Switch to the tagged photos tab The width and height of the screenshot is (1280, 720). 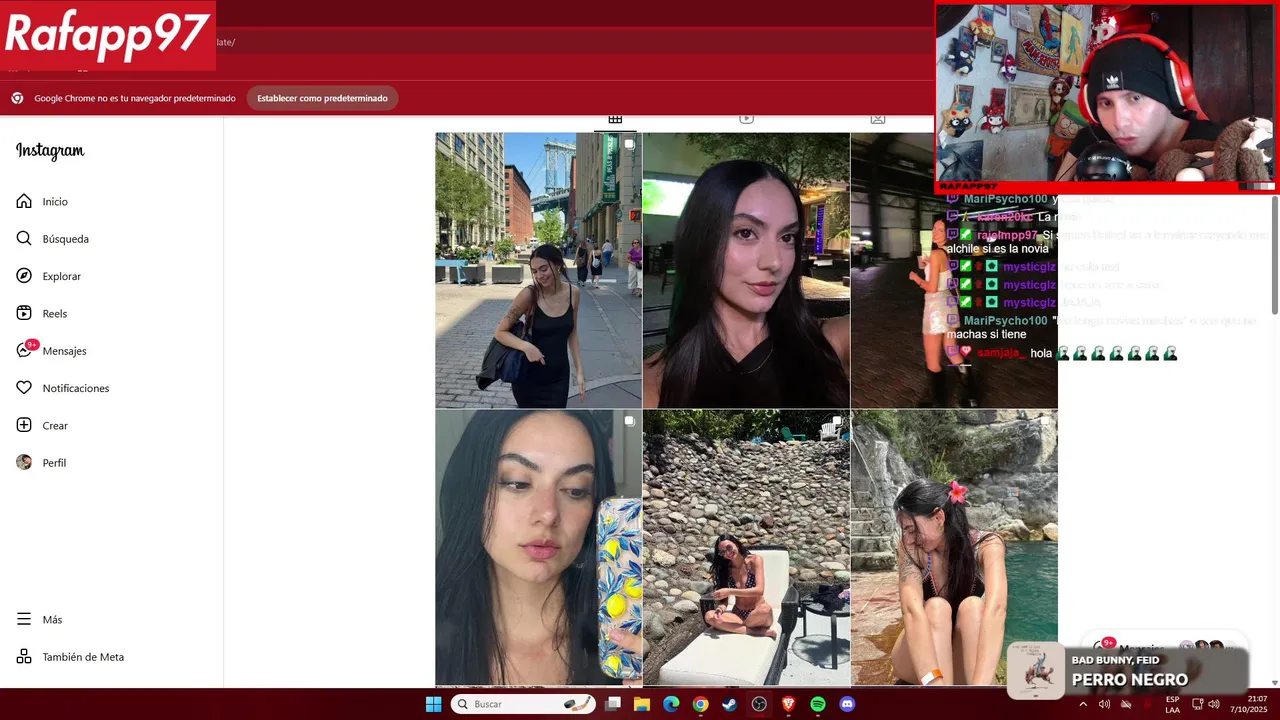point(877,119)
